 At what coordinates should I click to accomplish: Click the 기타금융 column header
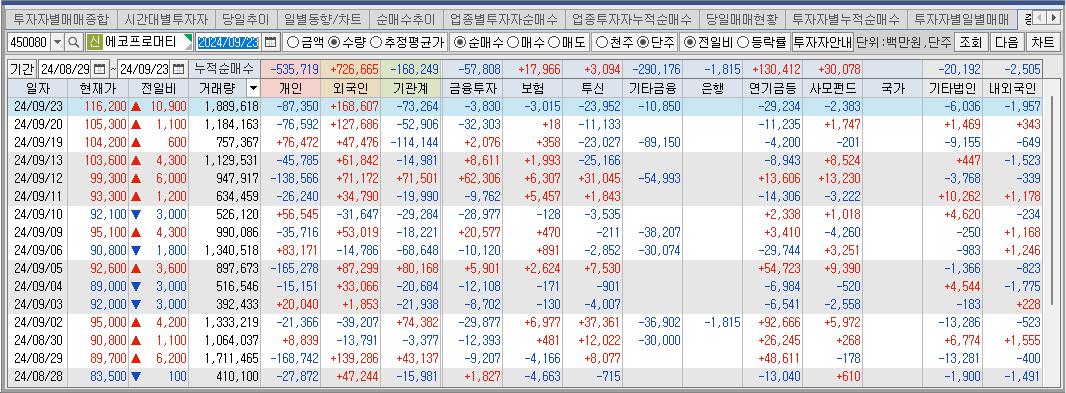[x=653, y=88]
